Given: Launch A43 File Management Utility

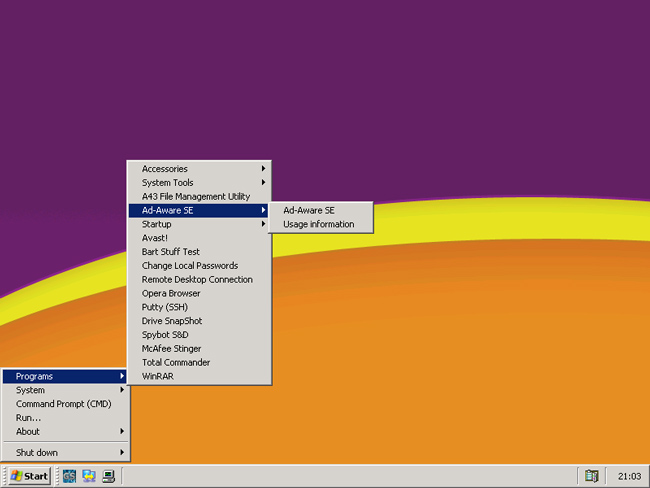Looking at the screenshot, I should [199, 197].
